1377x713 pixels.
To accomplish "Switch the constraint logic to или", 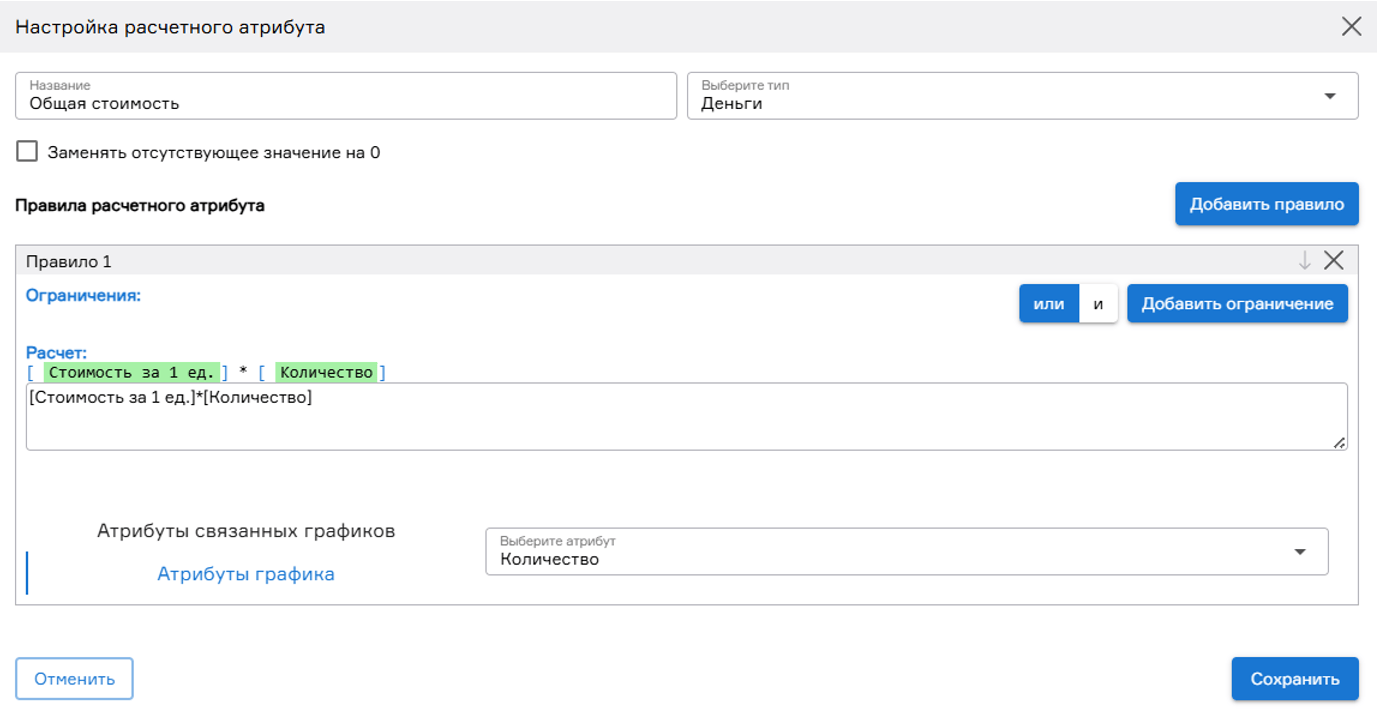I will point(1048,304).
